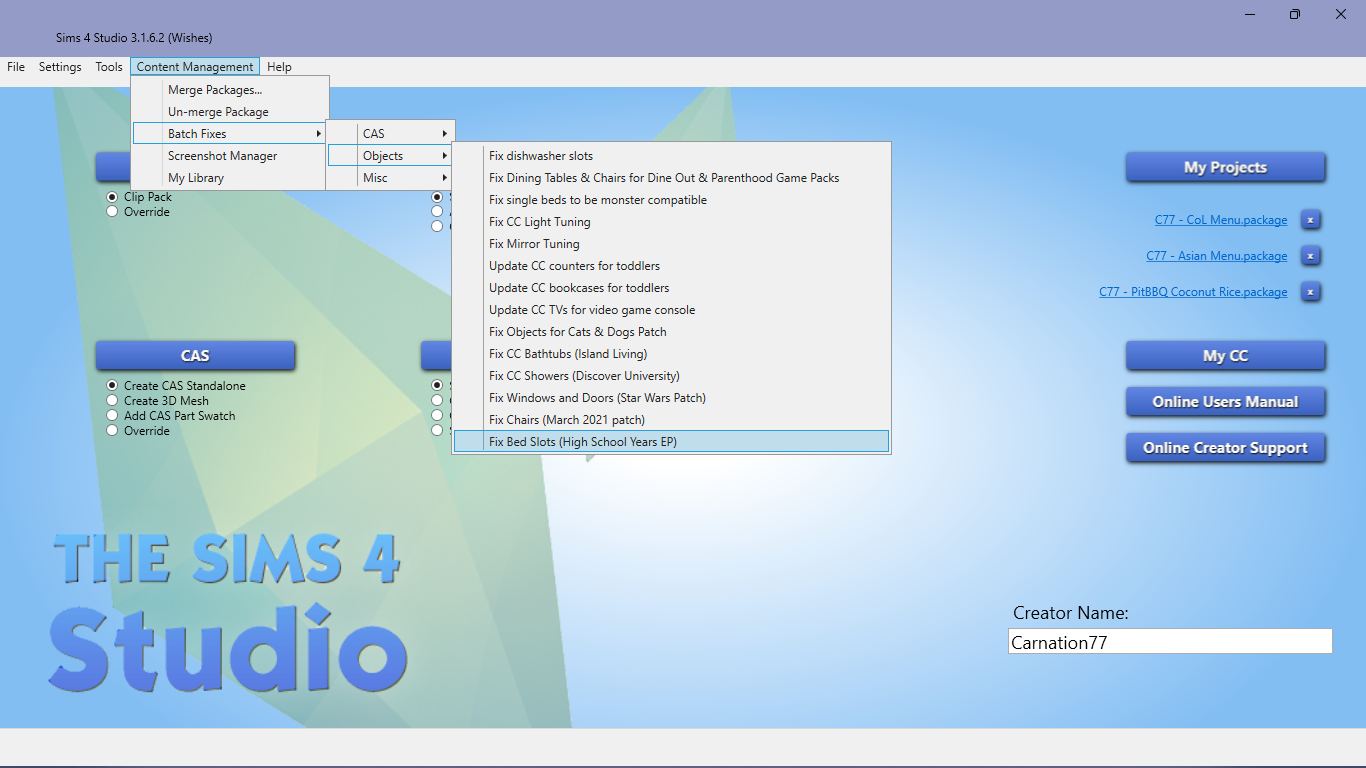Viewport: 1366px width, 768px height.
Task: Click the My CC button
Action: (x=1225, y=356)
